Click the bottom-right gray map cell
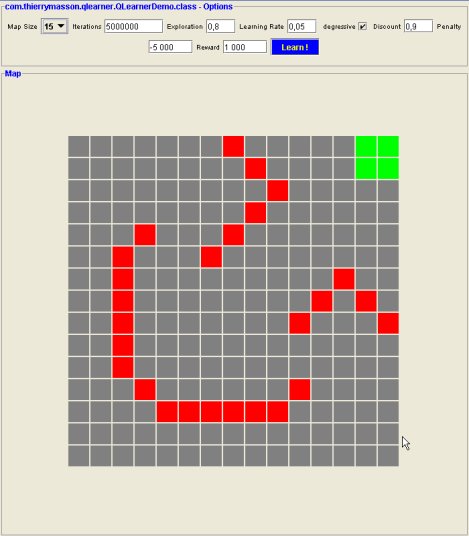The image size is (469, 536). click(x=388, y=456)
